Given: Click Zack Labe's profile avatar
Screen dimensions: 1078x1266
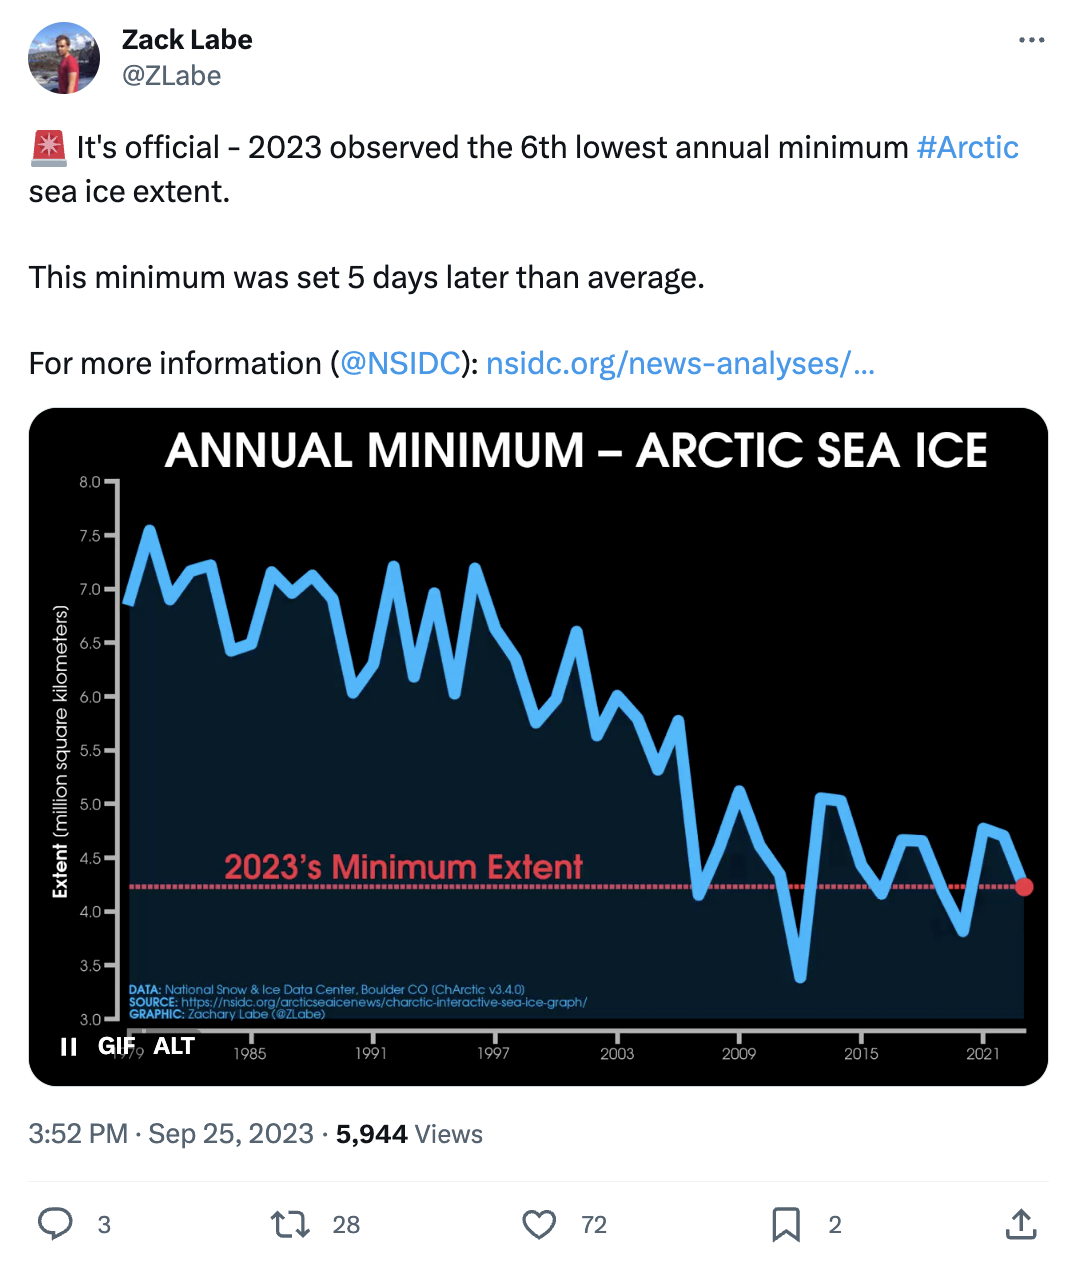Looking at the screenshot, I should pyautogui.click(x=64, y=57).
